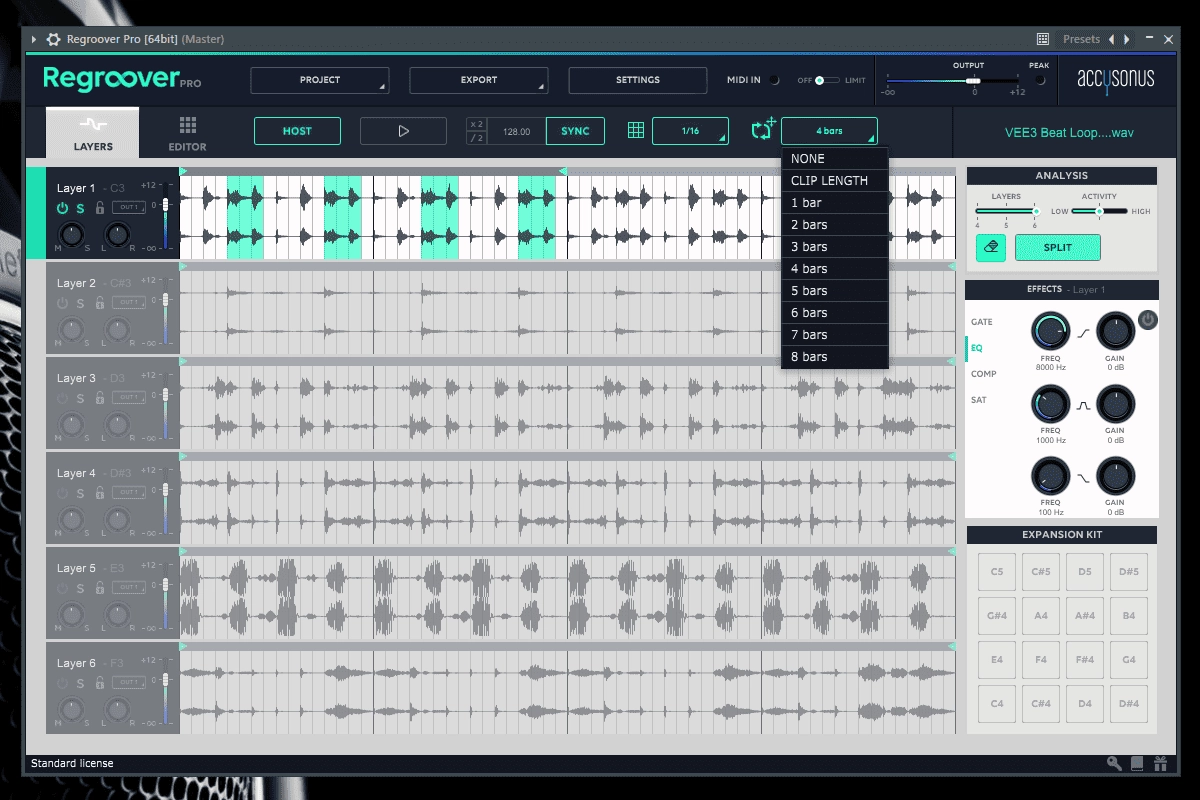This screenshot has height=800, width=1200.
Task: Click the preset grid icon beside Presets
Action: coord(1043,39)
